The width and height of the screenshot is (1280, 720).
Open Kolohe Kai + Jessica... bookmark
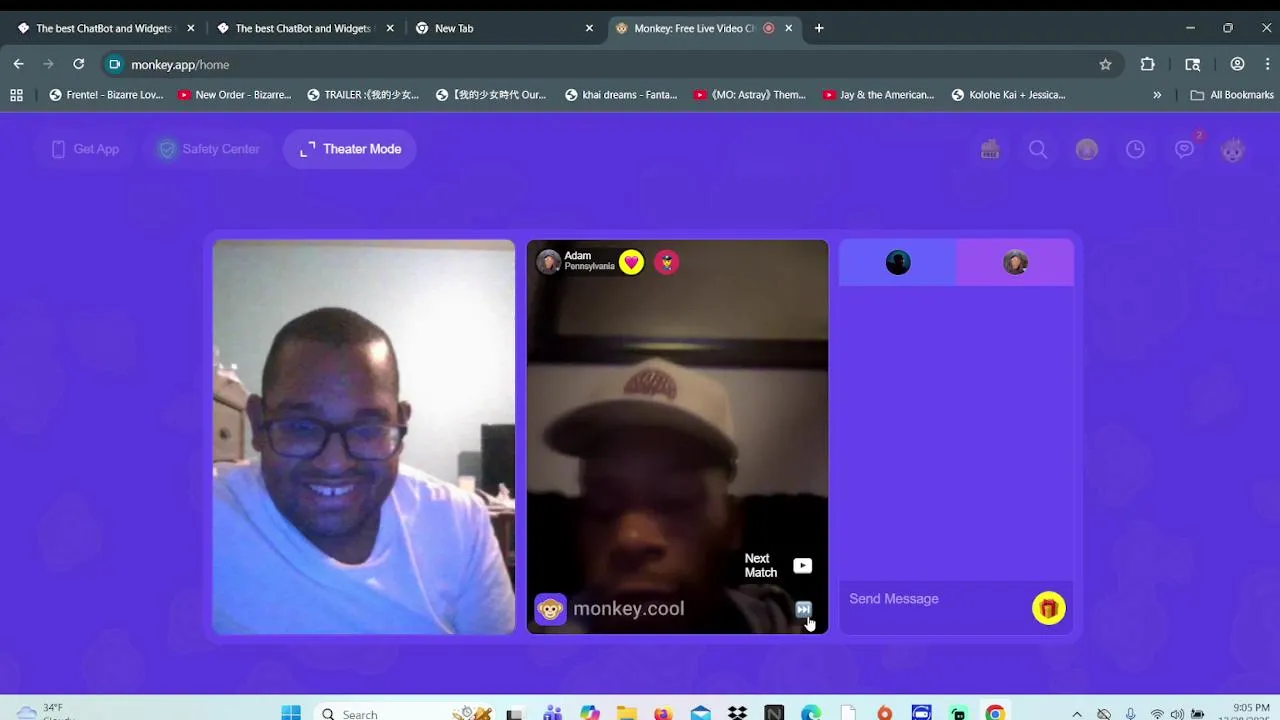[x=1008, y=95]
